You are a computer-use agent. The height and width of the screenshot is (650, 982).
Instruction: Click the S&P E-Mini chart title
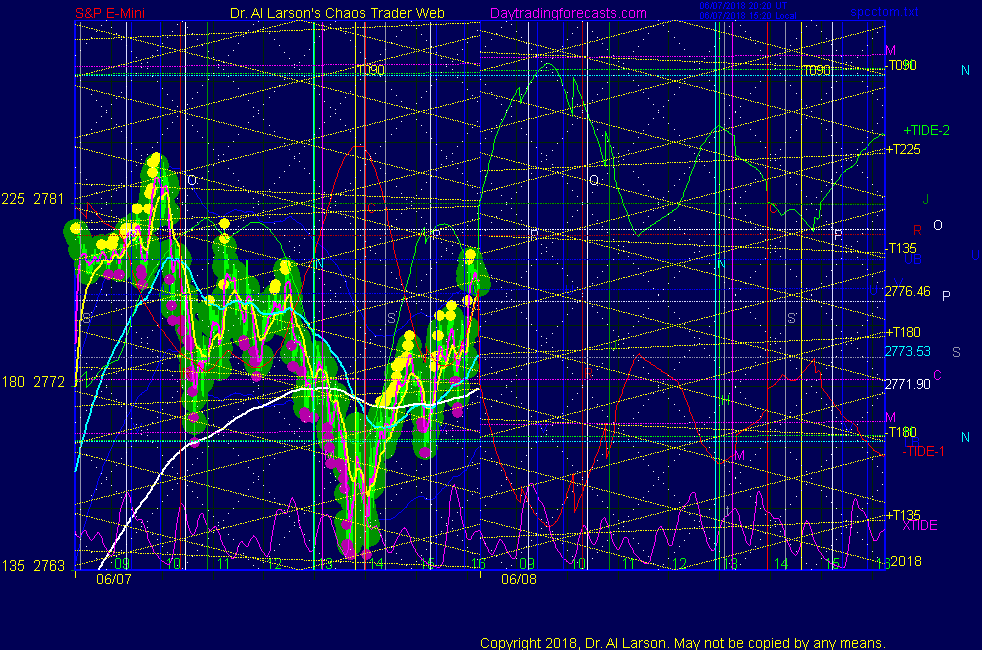tap(110, 13)
